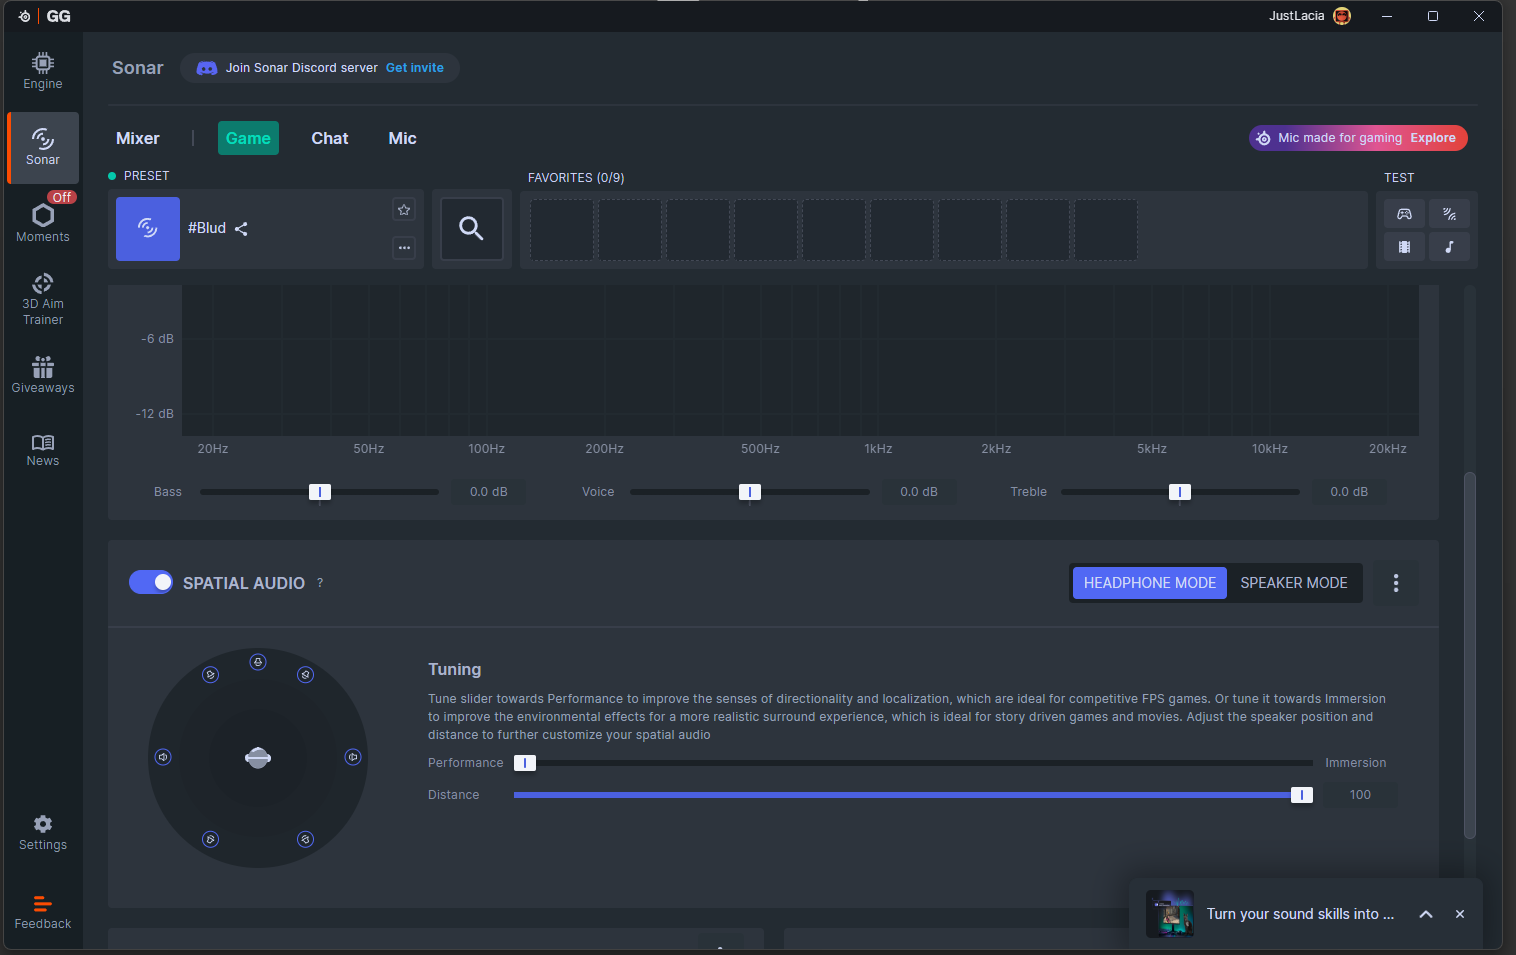Expand the sound skills notification
The width and height of the screenshot is (1516, 955).
coord(1426,914)
